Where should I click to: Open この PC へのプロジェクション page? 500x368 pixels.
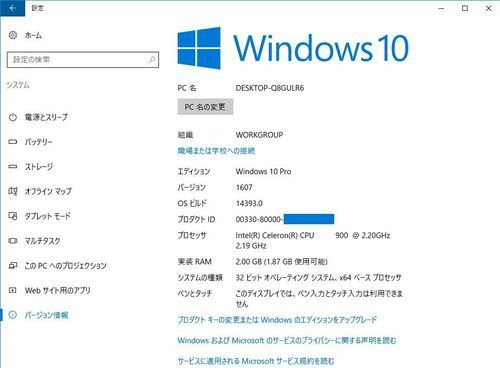point(65,266)
